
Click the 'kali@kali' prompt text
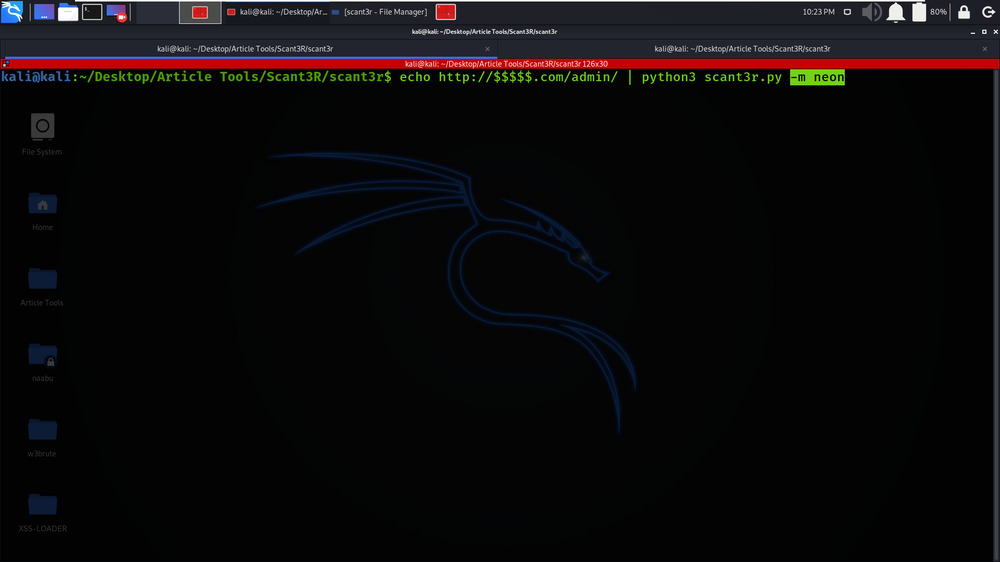click(36, 77)
